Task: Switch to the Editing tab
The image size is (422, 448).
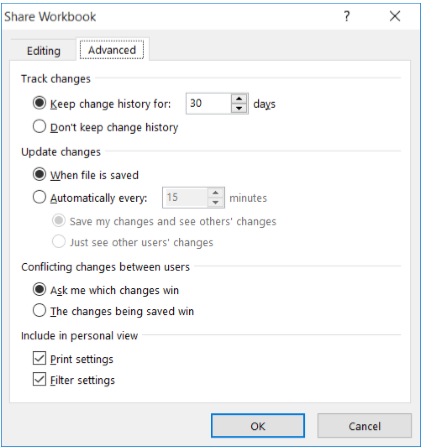Action: [44, 51]
